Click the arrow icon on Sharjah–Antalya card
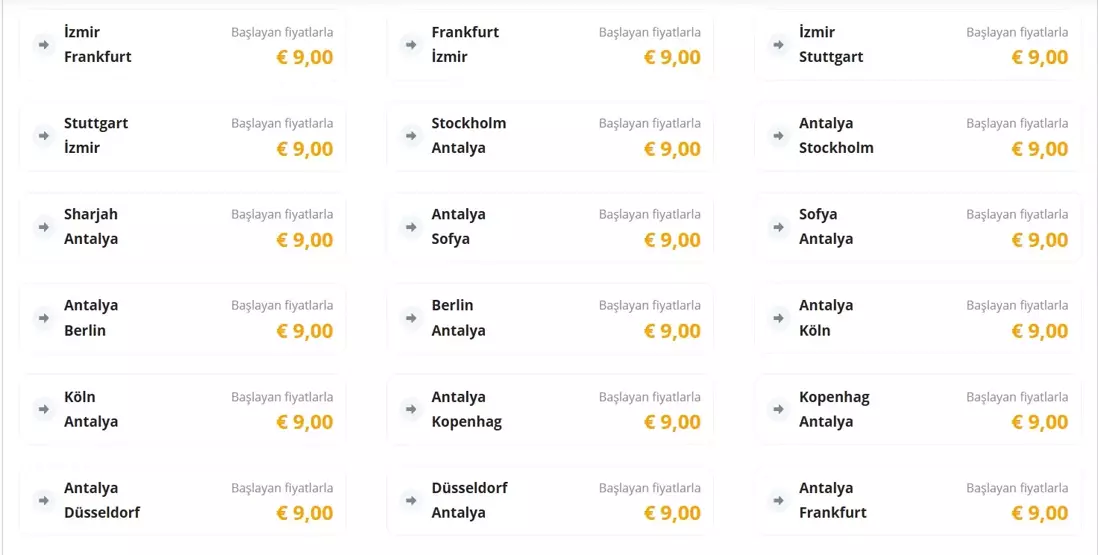Image resolution: width=1098 pixels, height=555 pixels. [43, 227]
